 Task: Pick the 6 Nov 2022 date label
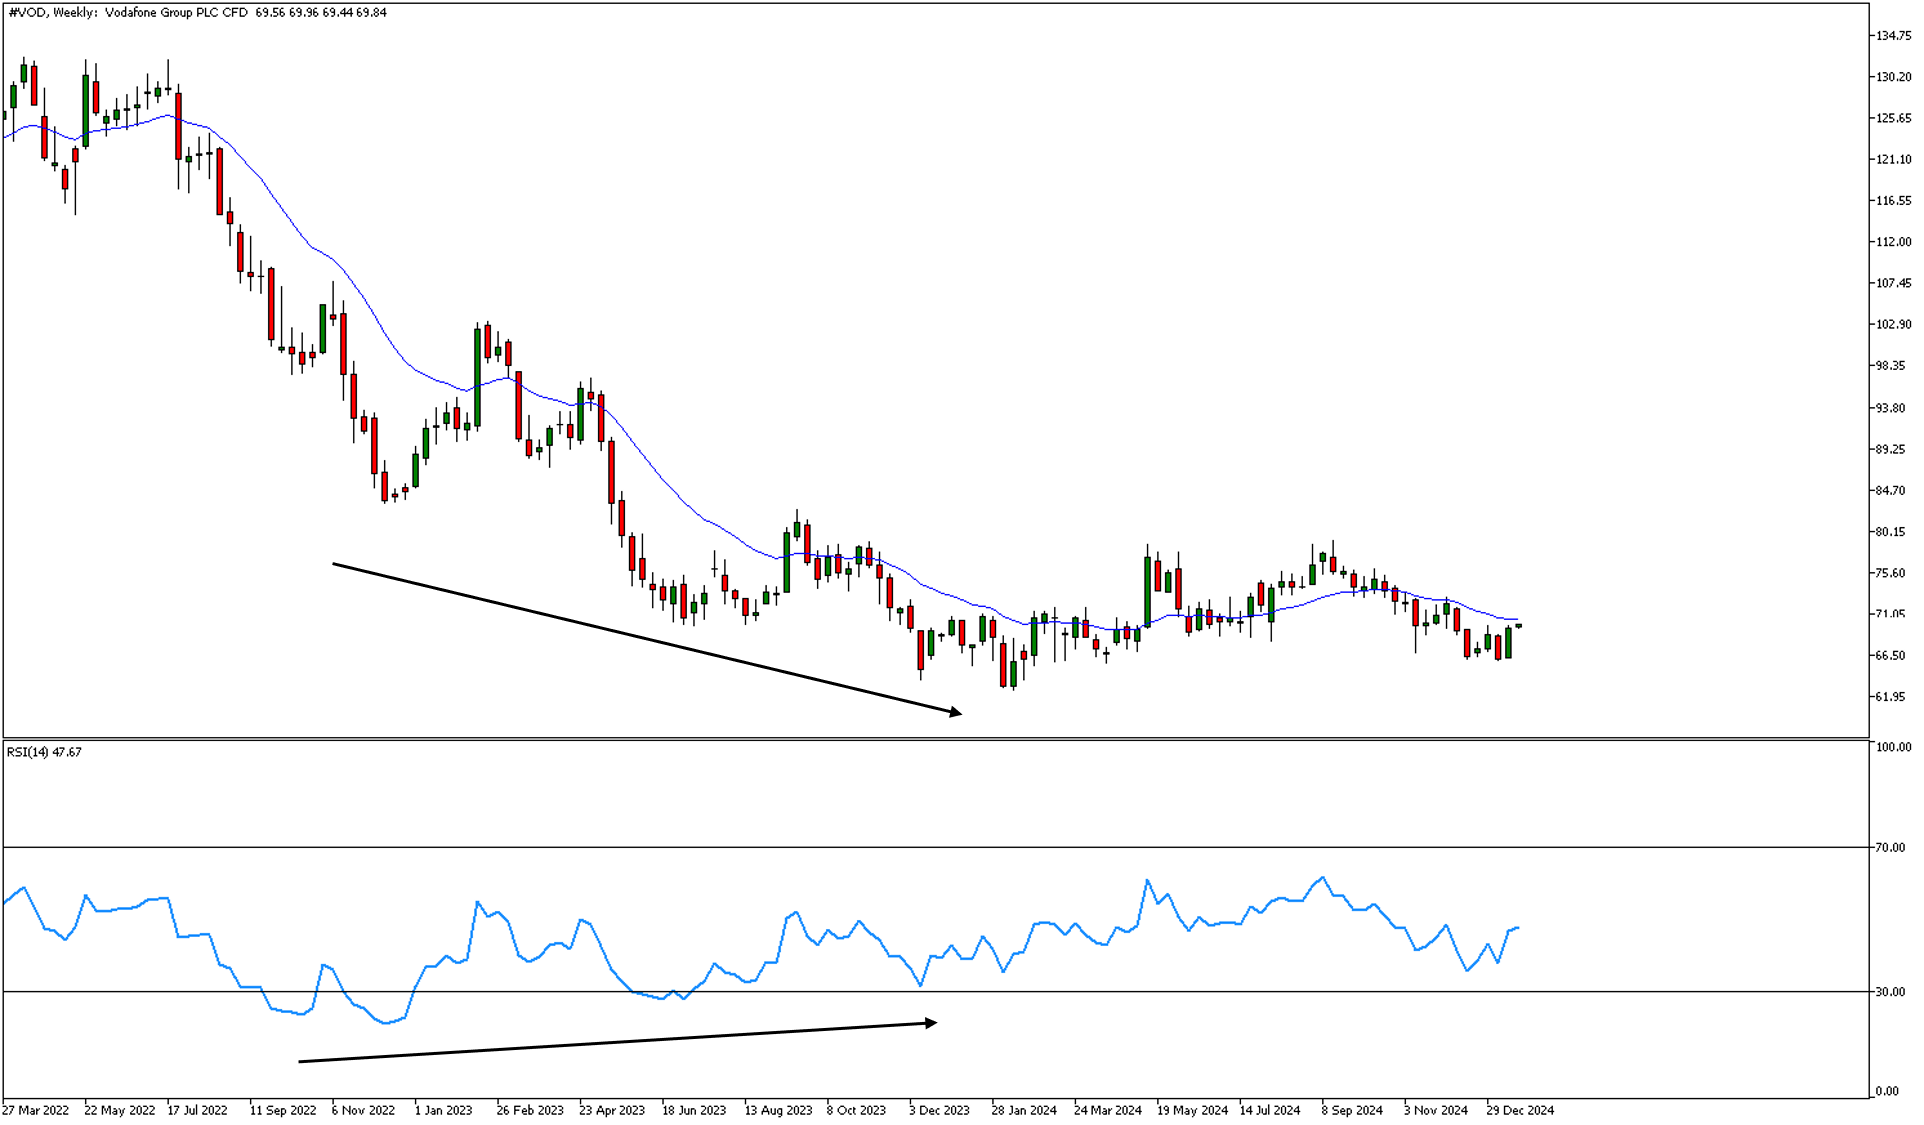pos(364,1111)
